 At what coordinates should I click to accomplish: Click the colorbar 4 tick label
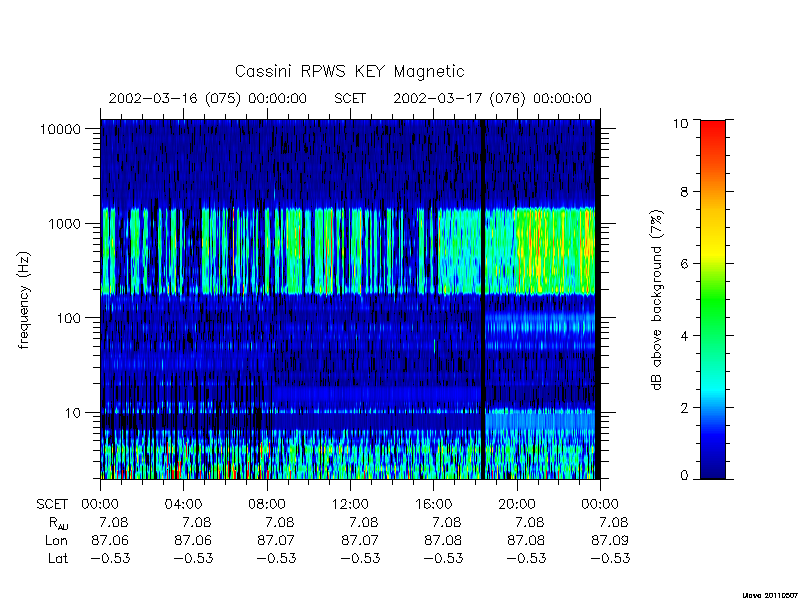click(684, 336)
